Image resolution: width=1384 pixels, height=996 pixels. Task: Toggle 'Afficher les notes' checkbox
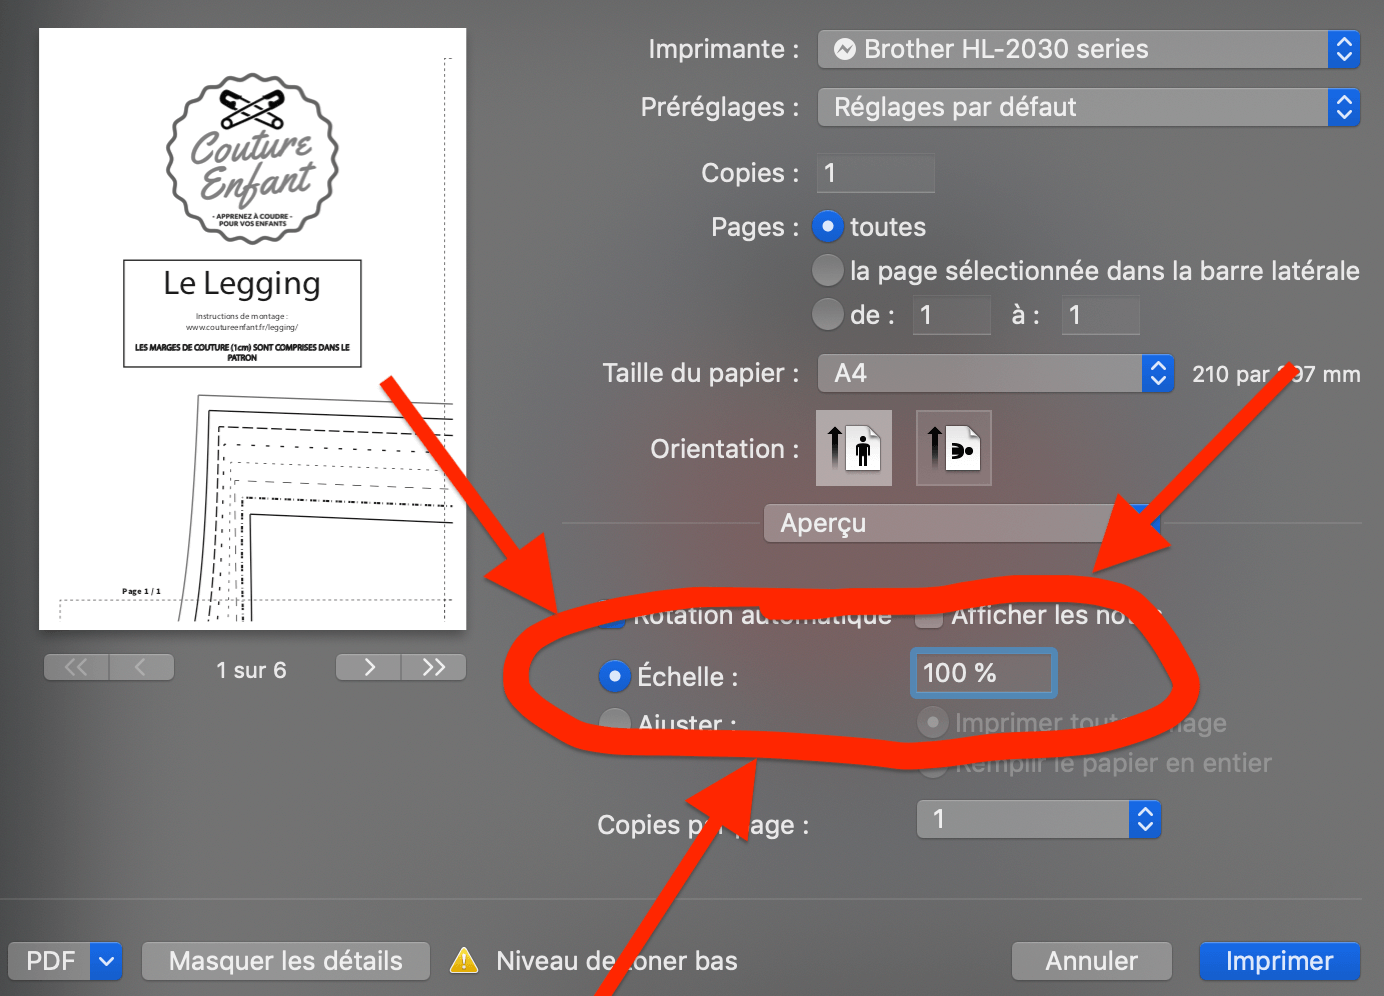(929, 617)
